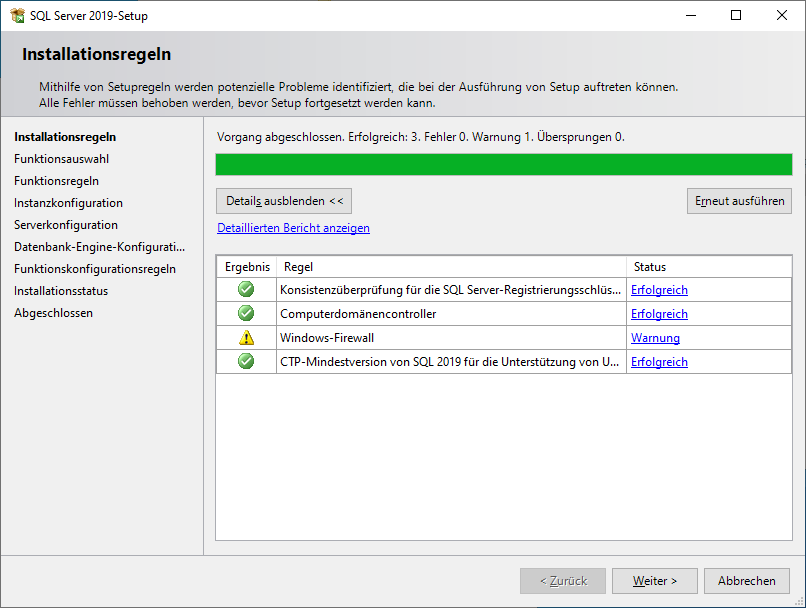Open Erfolgreich status link for Computerdomänencontroller
The image size is (806, 608).
pos(659,314)
